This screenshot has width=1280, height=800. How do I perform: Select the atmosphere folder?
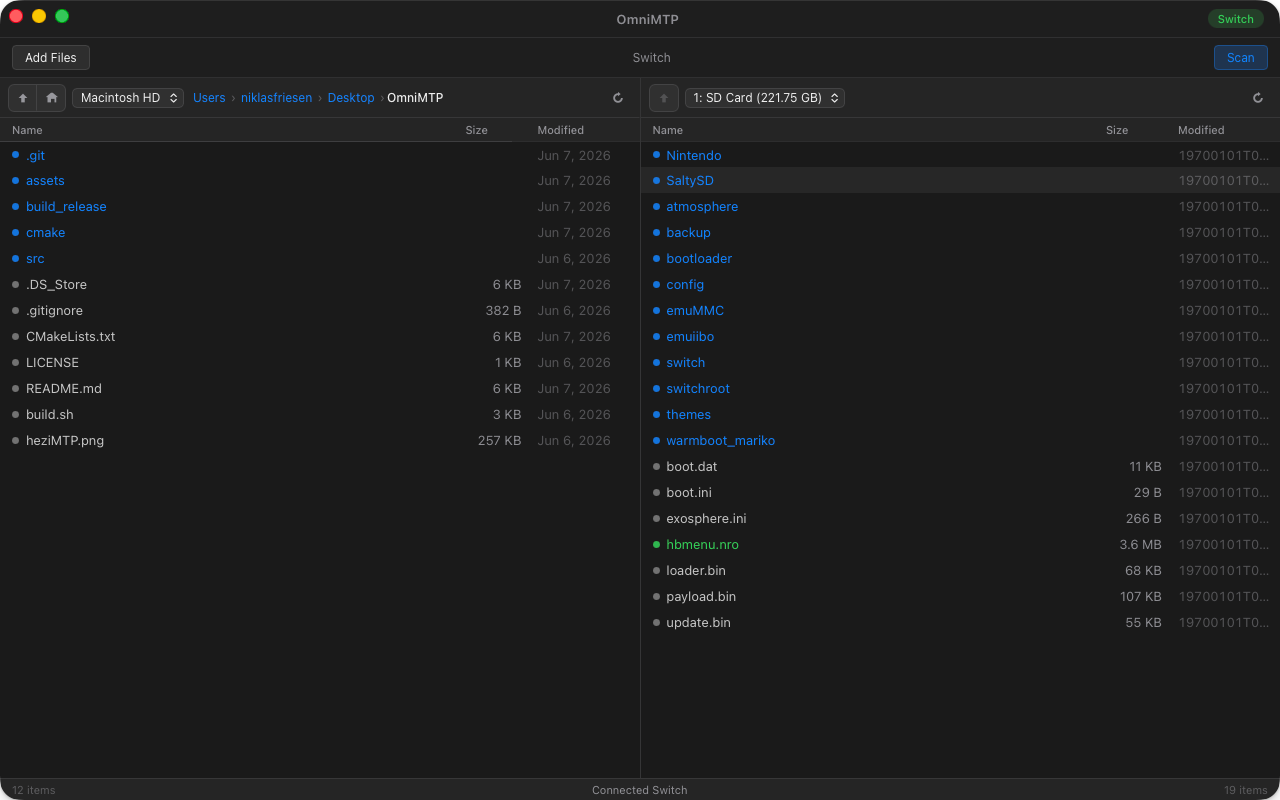(960, 207)
